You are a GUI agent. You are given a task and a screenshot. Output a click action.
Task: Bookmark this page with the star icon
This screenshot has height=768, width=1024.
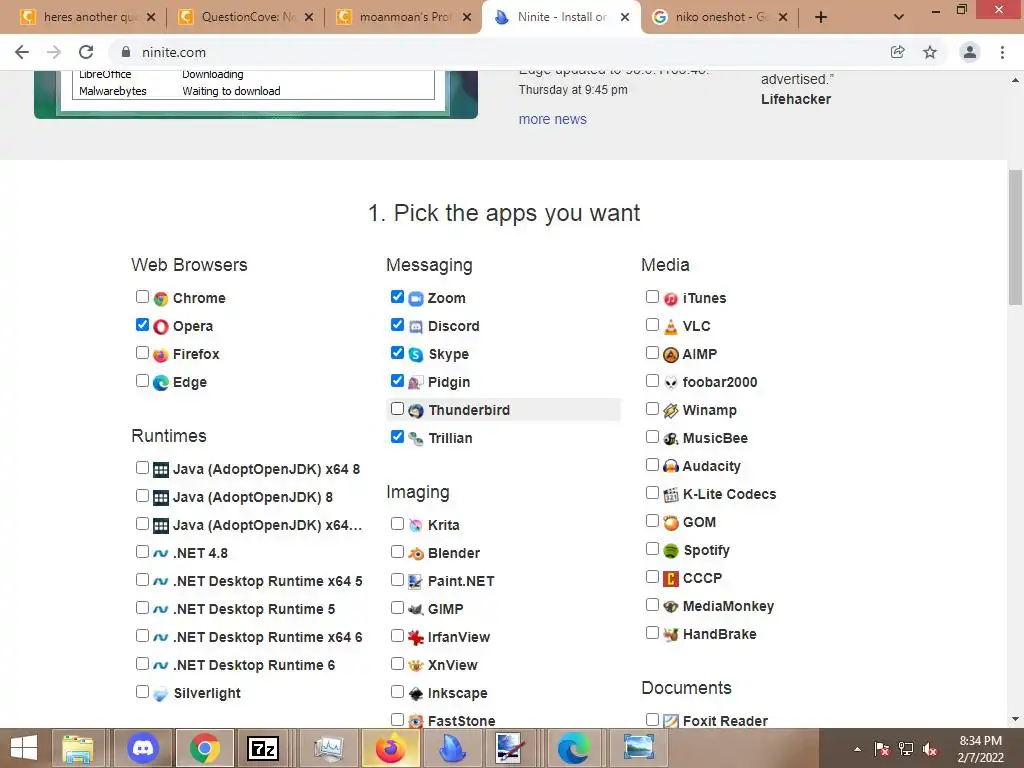coord(930,52)
